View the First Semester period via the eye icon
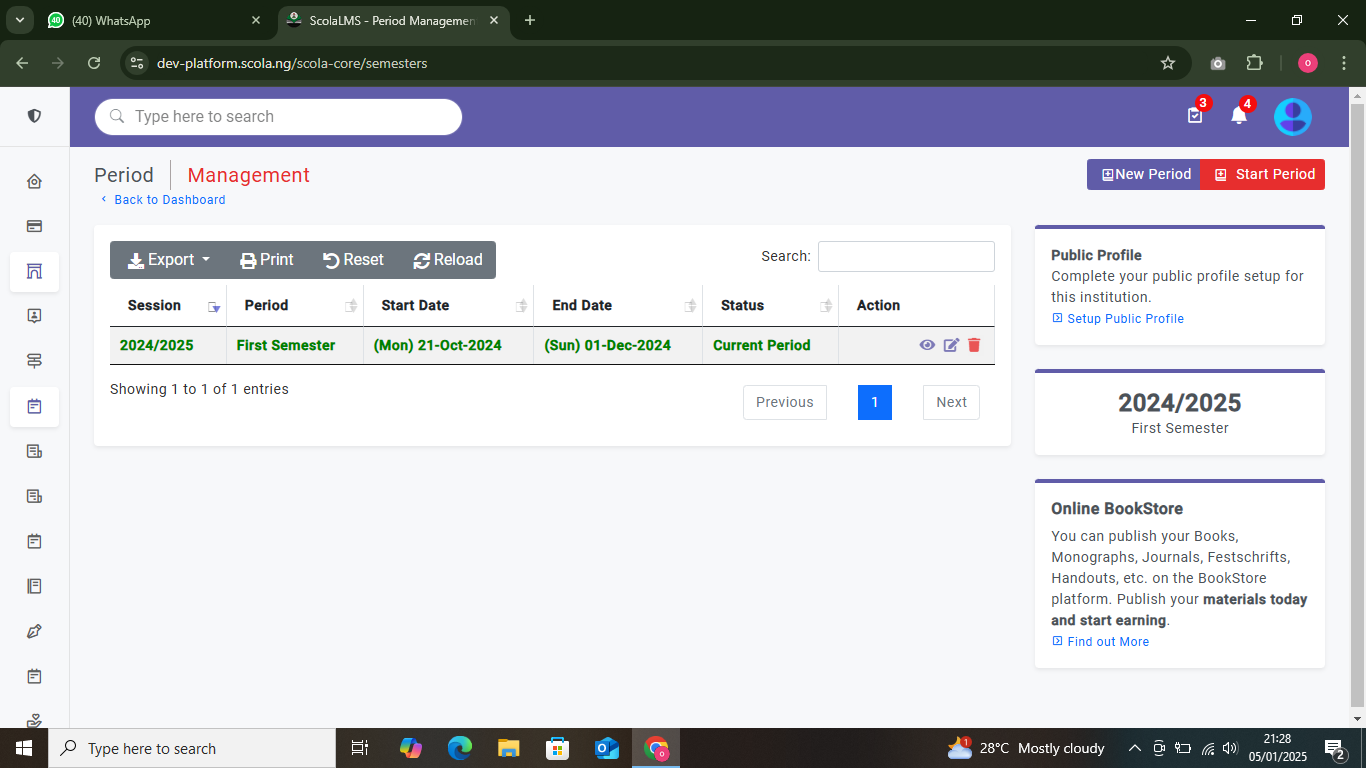This screenshot has width=1366, height=768. click(927, 345)
